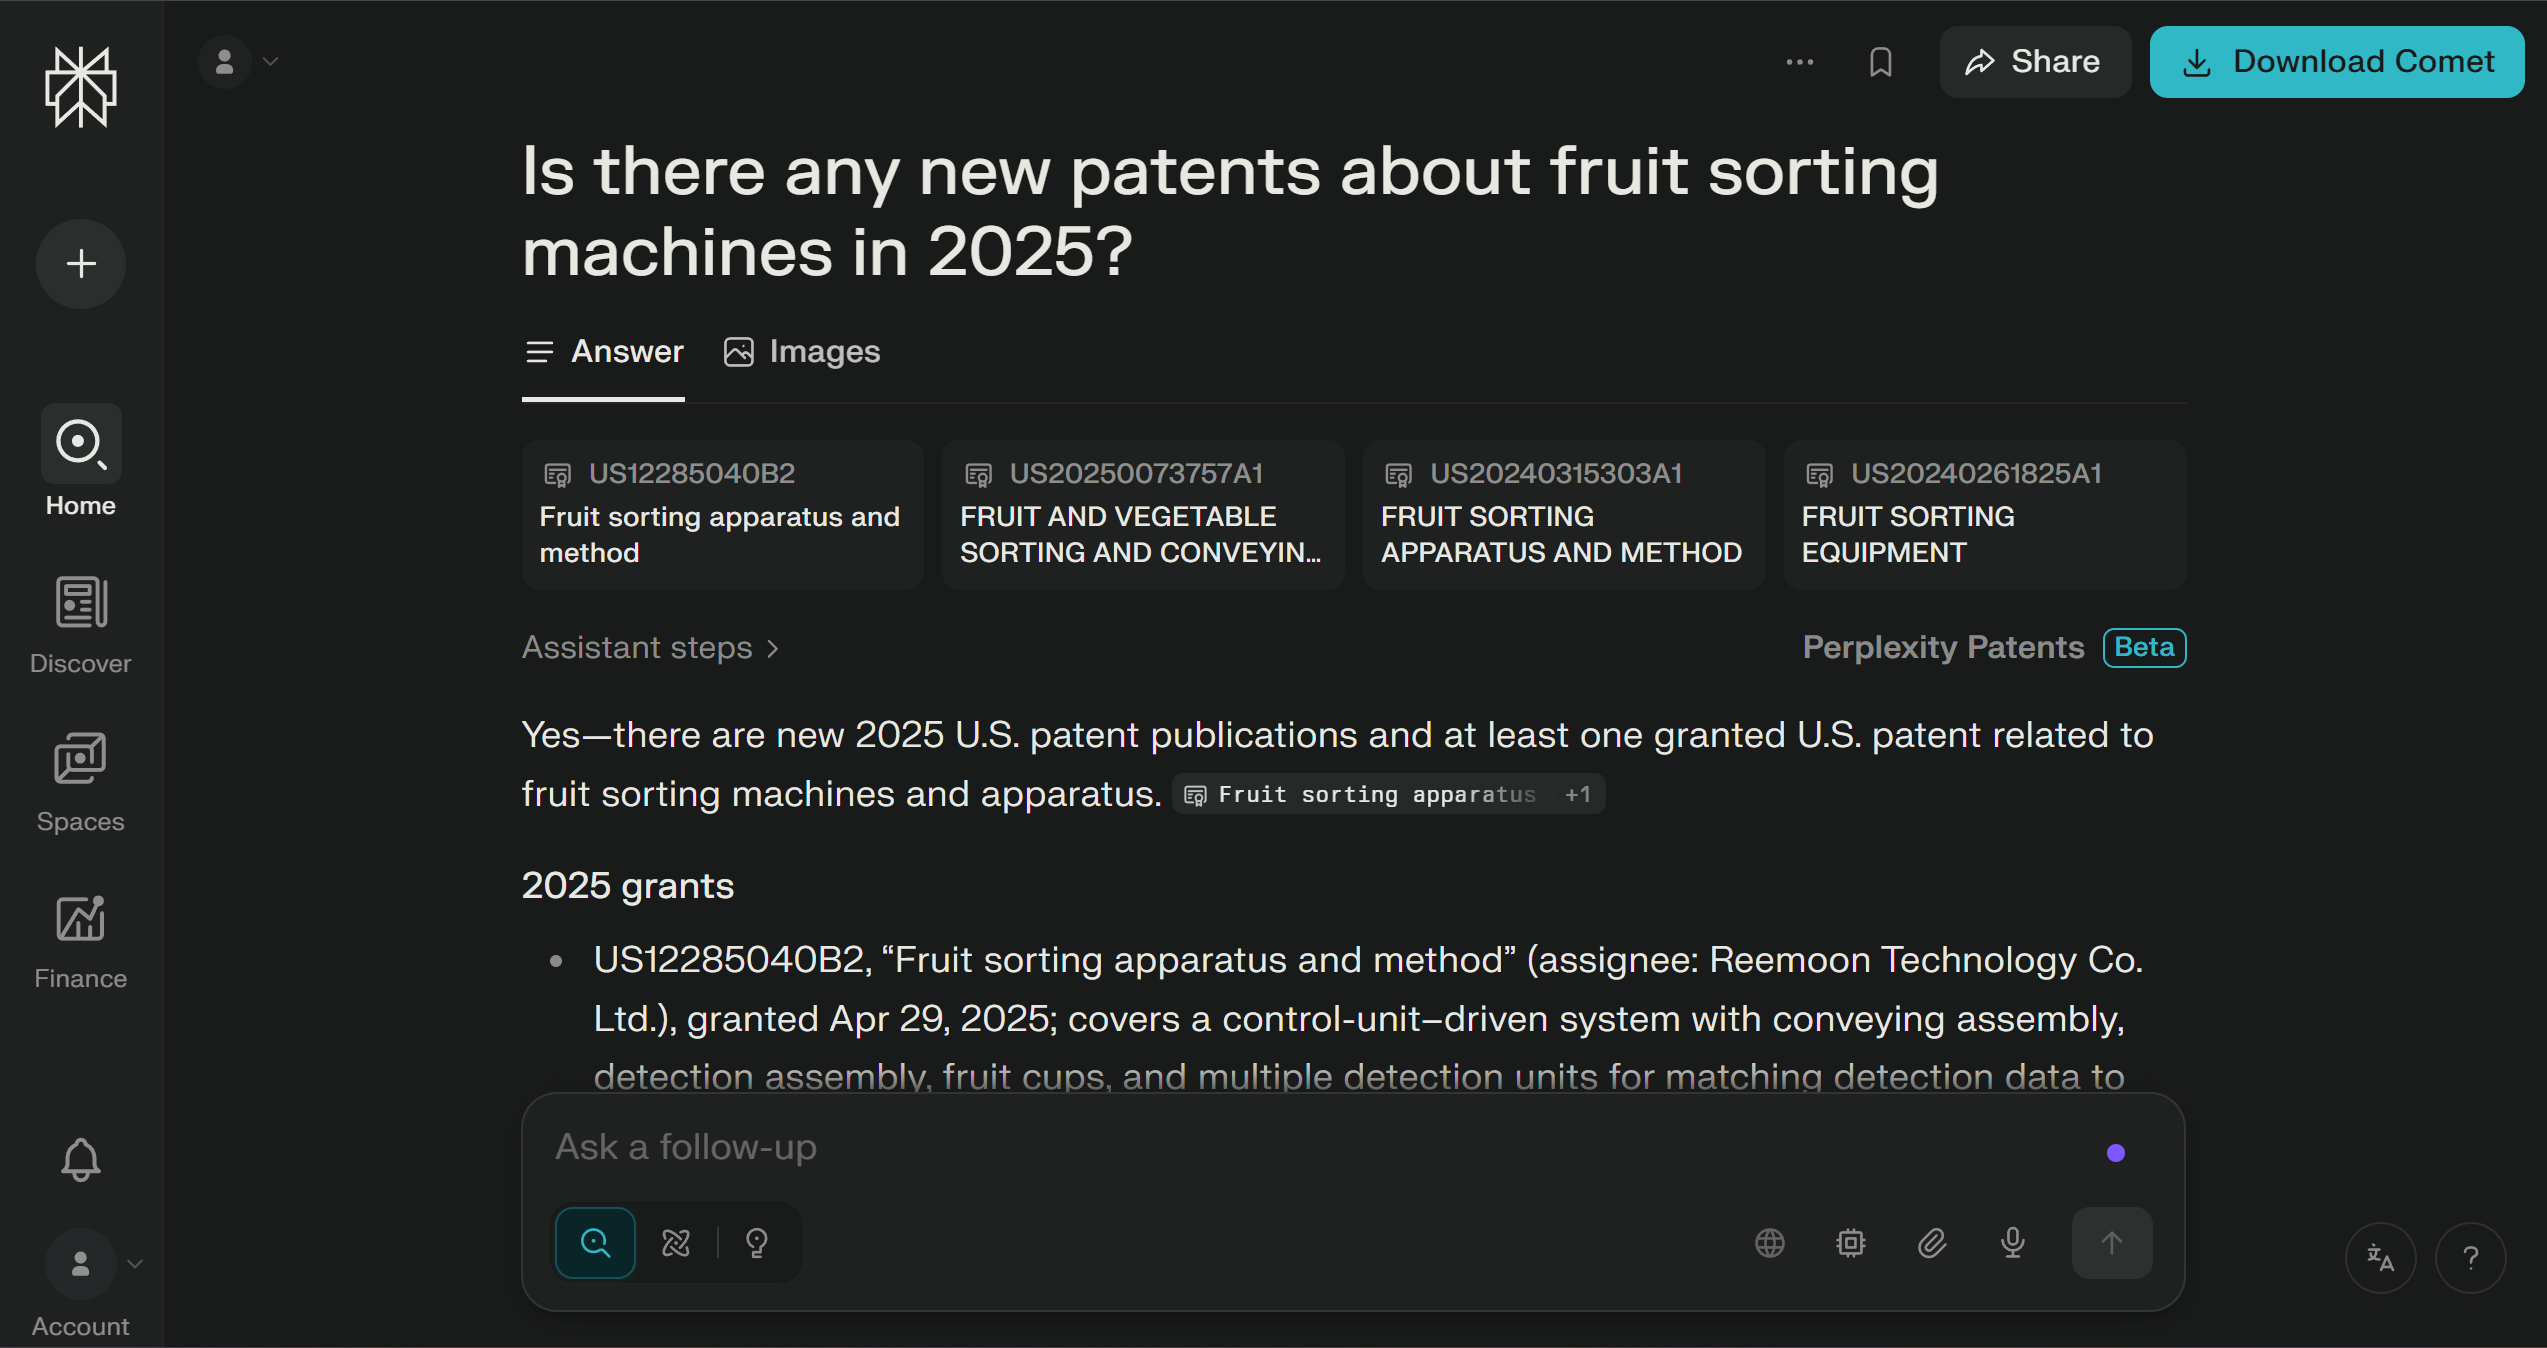Image resolution: width=2547 pixels, height=1348 pixels.
Task: Click the Download Comet button
Action: [2337, 62]
